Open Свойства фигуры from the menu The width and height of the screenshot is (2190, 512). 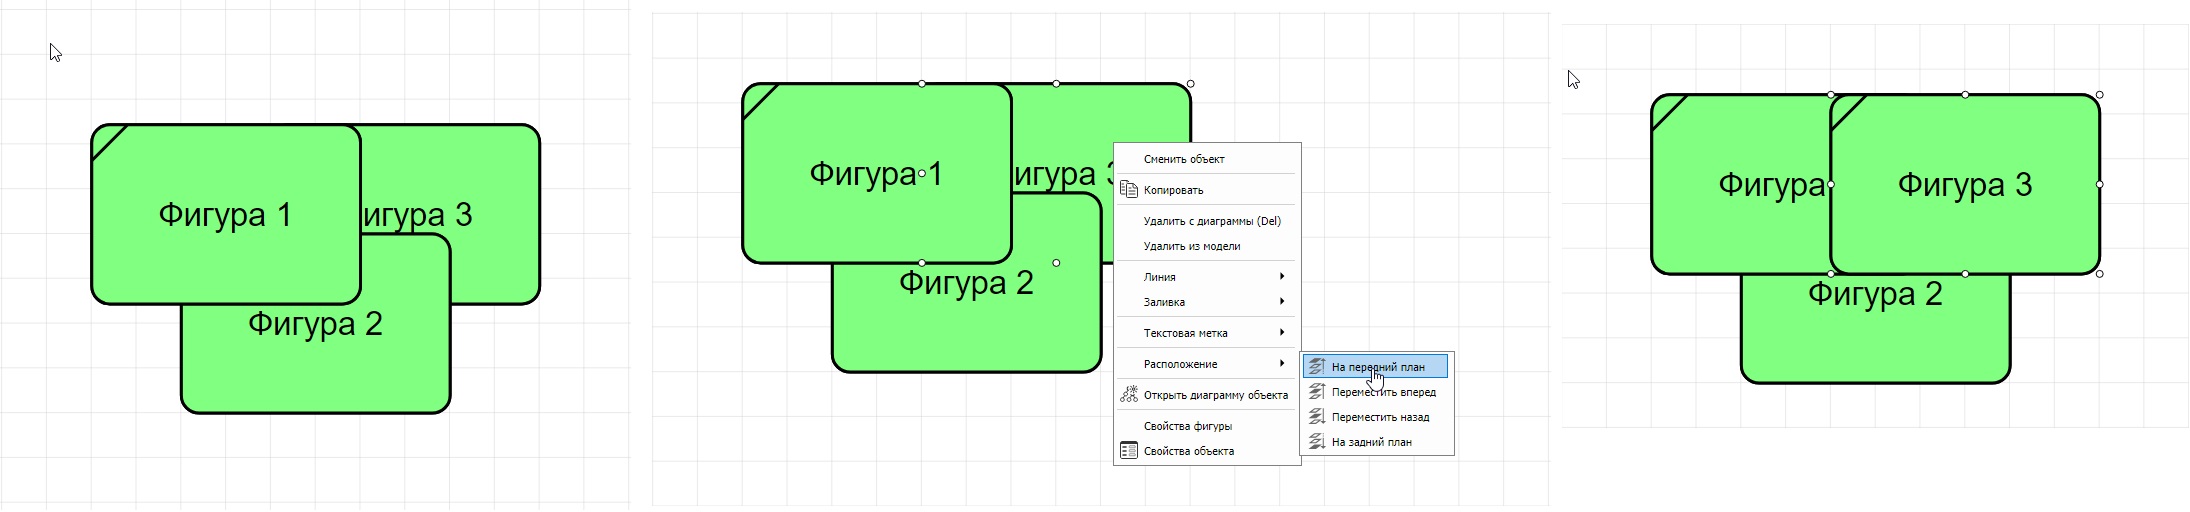(1188, 426)
